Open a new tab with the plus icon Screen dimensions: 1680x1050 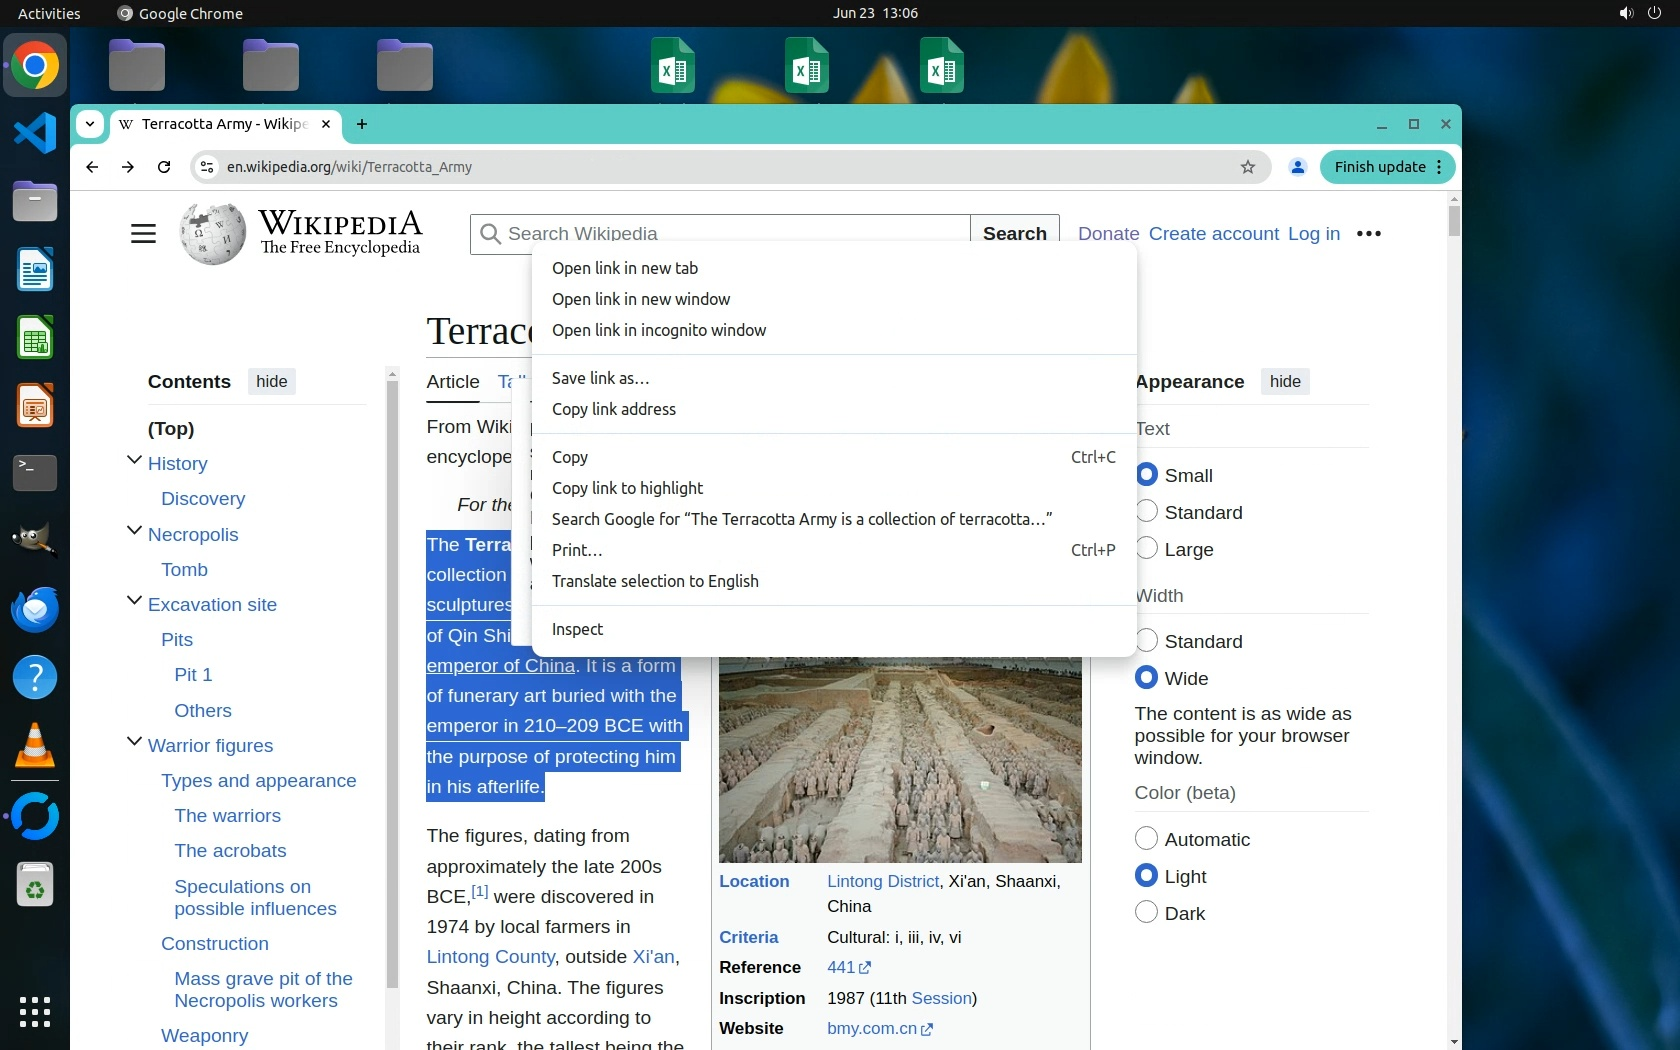(x=362, y=124)
